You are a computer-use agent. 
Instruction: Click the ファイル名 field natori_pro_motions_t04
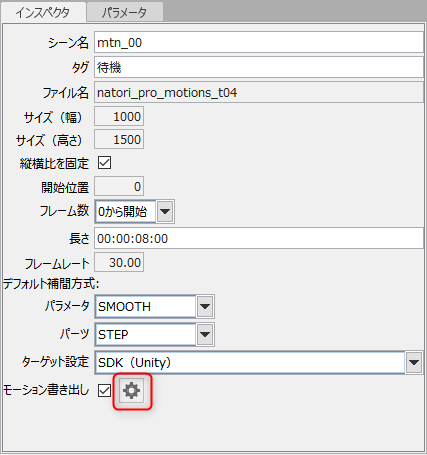tap(259, 92)
